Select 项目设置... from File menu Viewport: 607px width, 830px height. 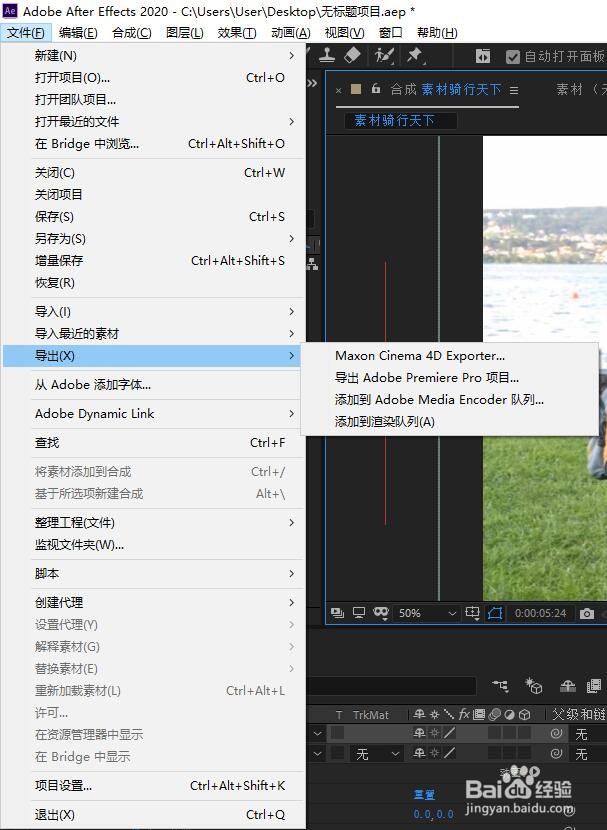click(153, 786)
